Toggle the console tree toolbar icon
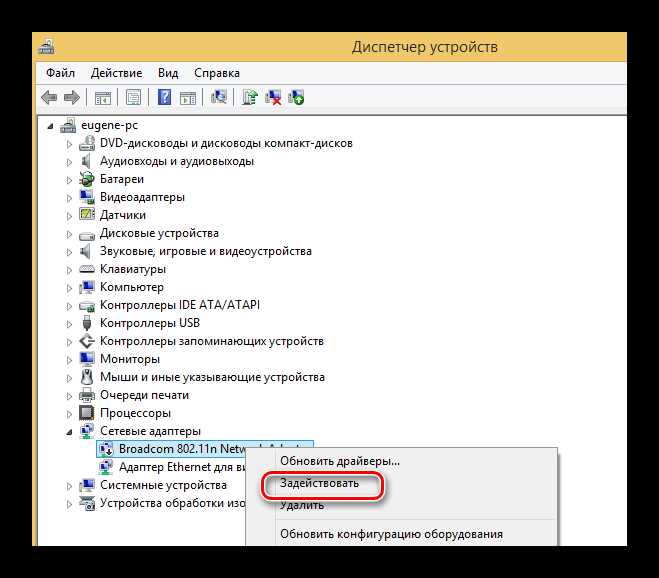The height and width of the screenshot is (578, 659). point(103,98)
